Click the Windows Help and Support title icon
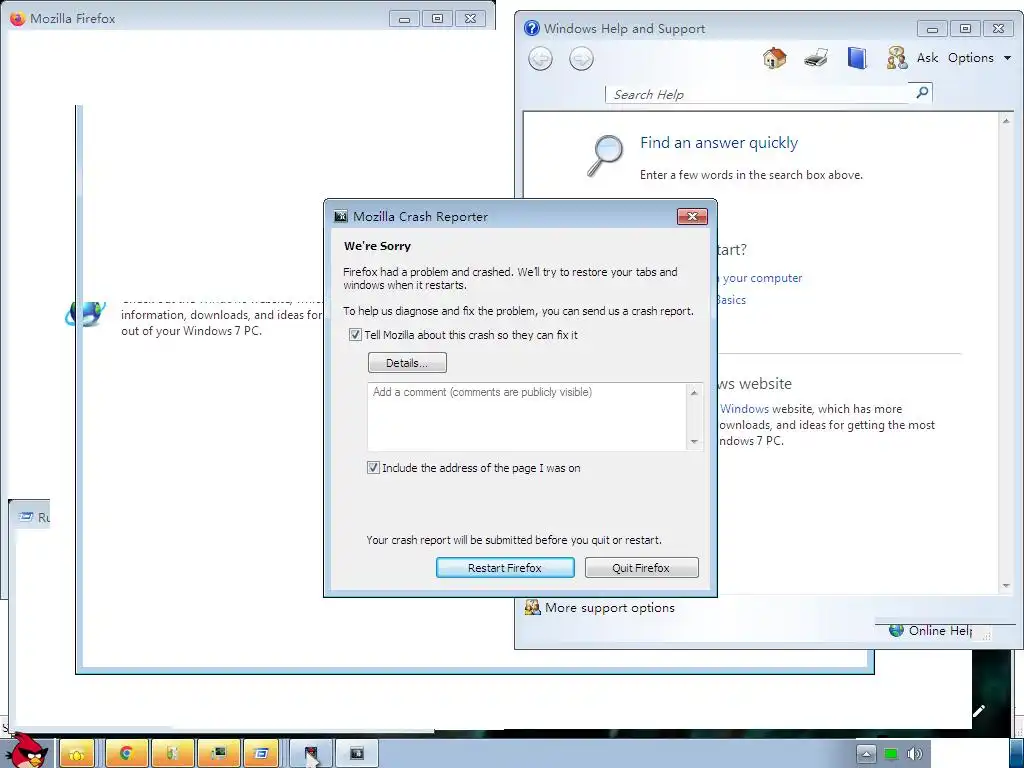The image size is (1024, 768). 532,28
